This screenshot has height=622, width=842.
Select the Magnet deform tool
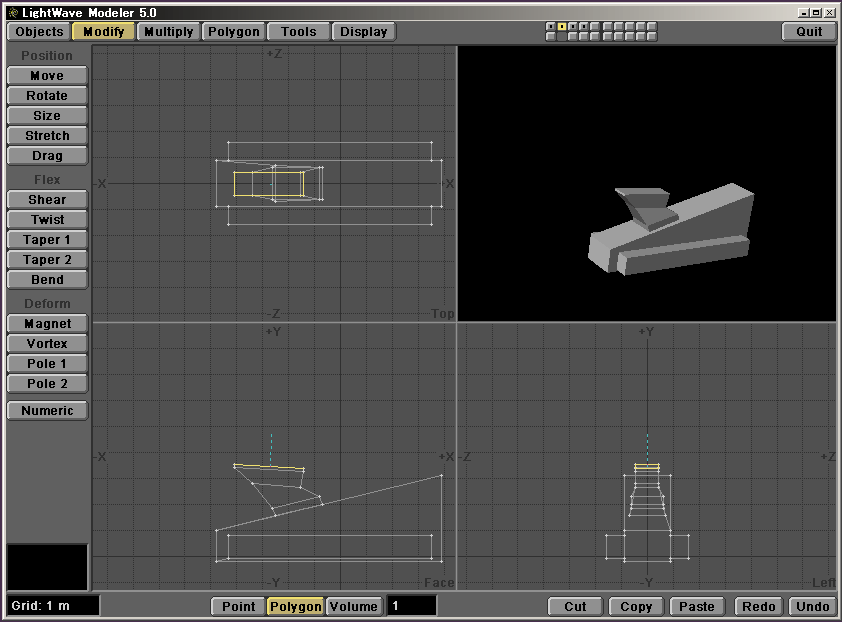coord(47,324)
